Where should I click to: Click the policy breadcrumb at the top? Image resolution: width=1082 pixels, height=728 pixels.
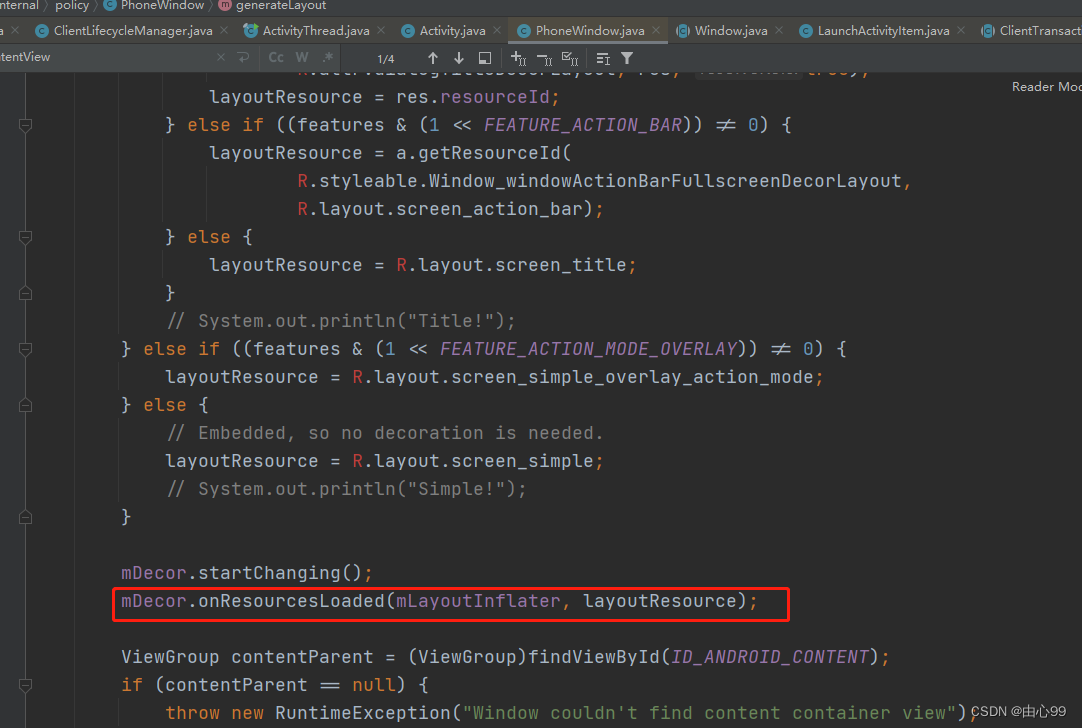(x=72, y=6)
